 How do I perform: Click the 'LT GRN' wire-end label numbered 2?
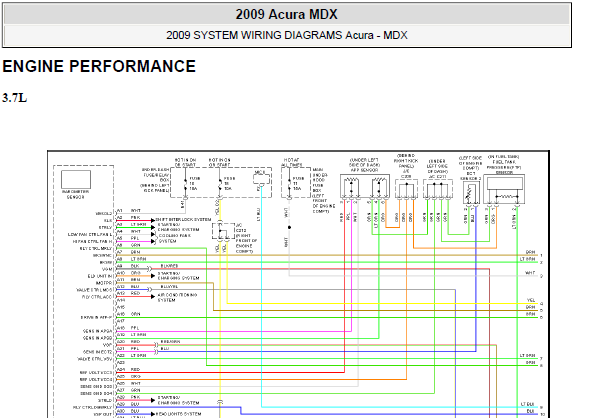point(528,259)
